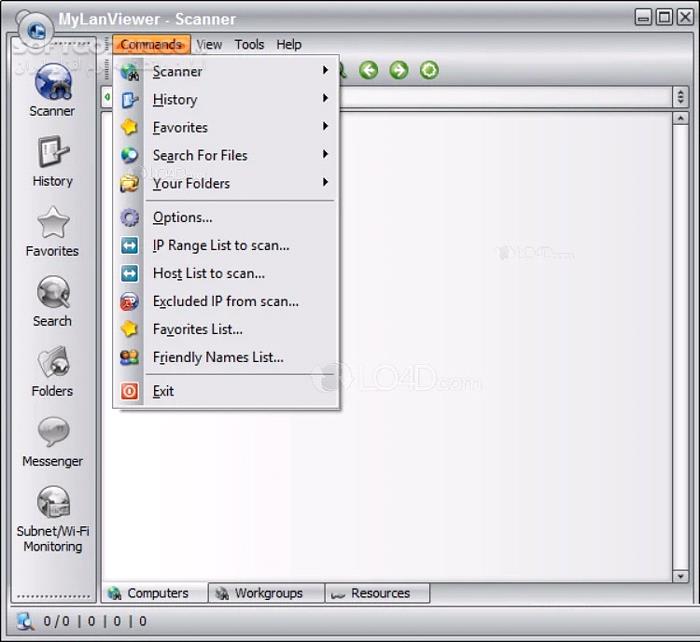Click scrollbar down arrow in main pane
Viewport: 700px width, 642px height.
click(680, 576)
